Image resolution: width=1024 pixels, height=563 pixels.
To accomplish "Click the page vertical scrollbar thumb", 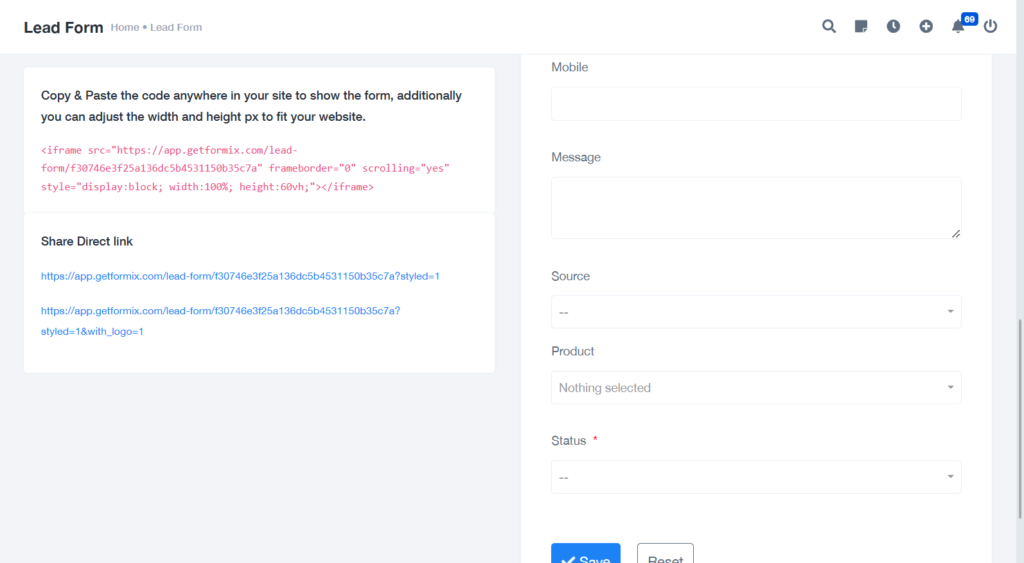I will point(1020,418).
